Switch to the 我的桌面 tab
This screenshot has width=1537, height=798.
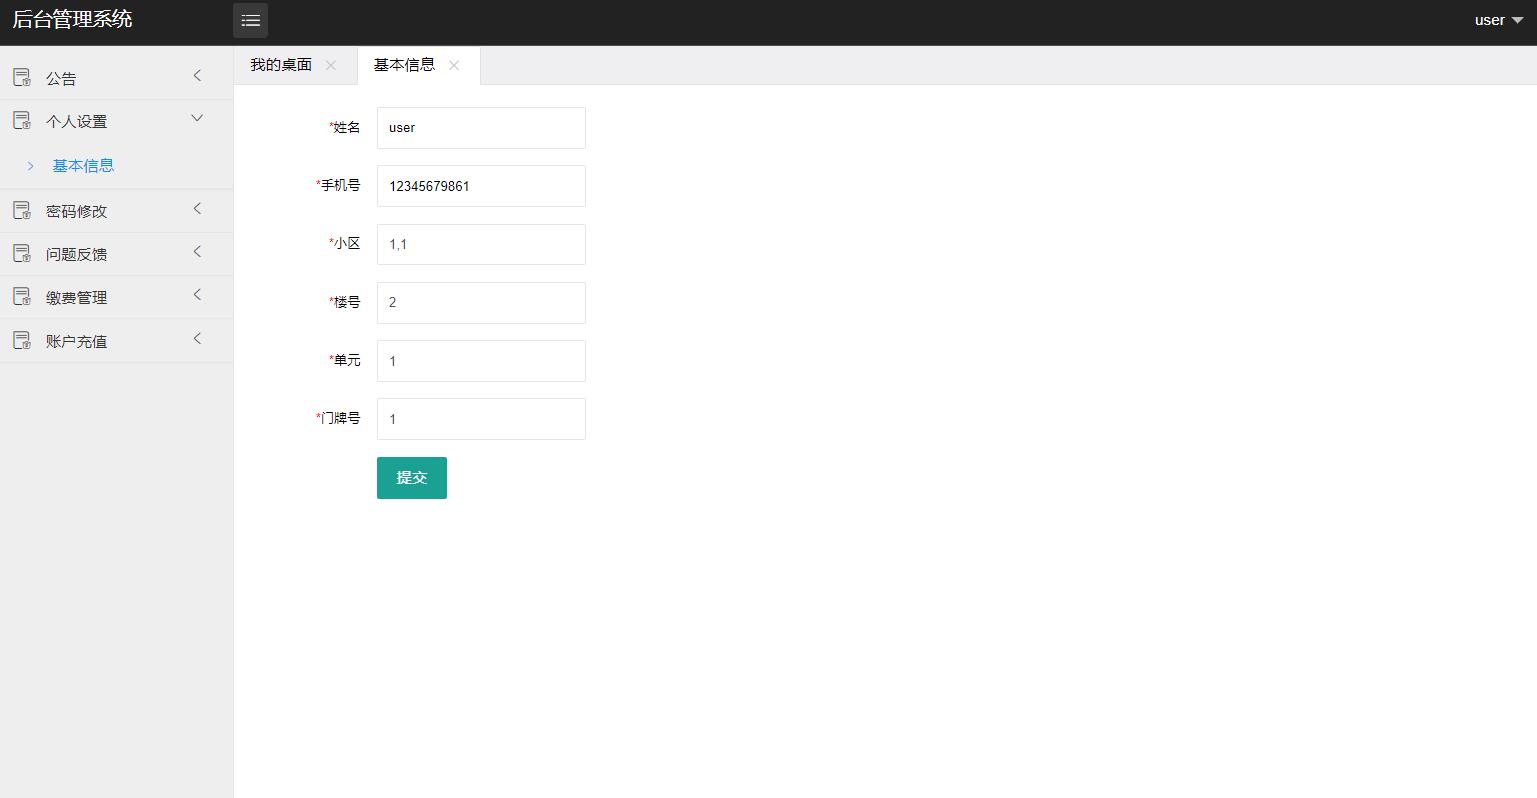coord(283,64)
